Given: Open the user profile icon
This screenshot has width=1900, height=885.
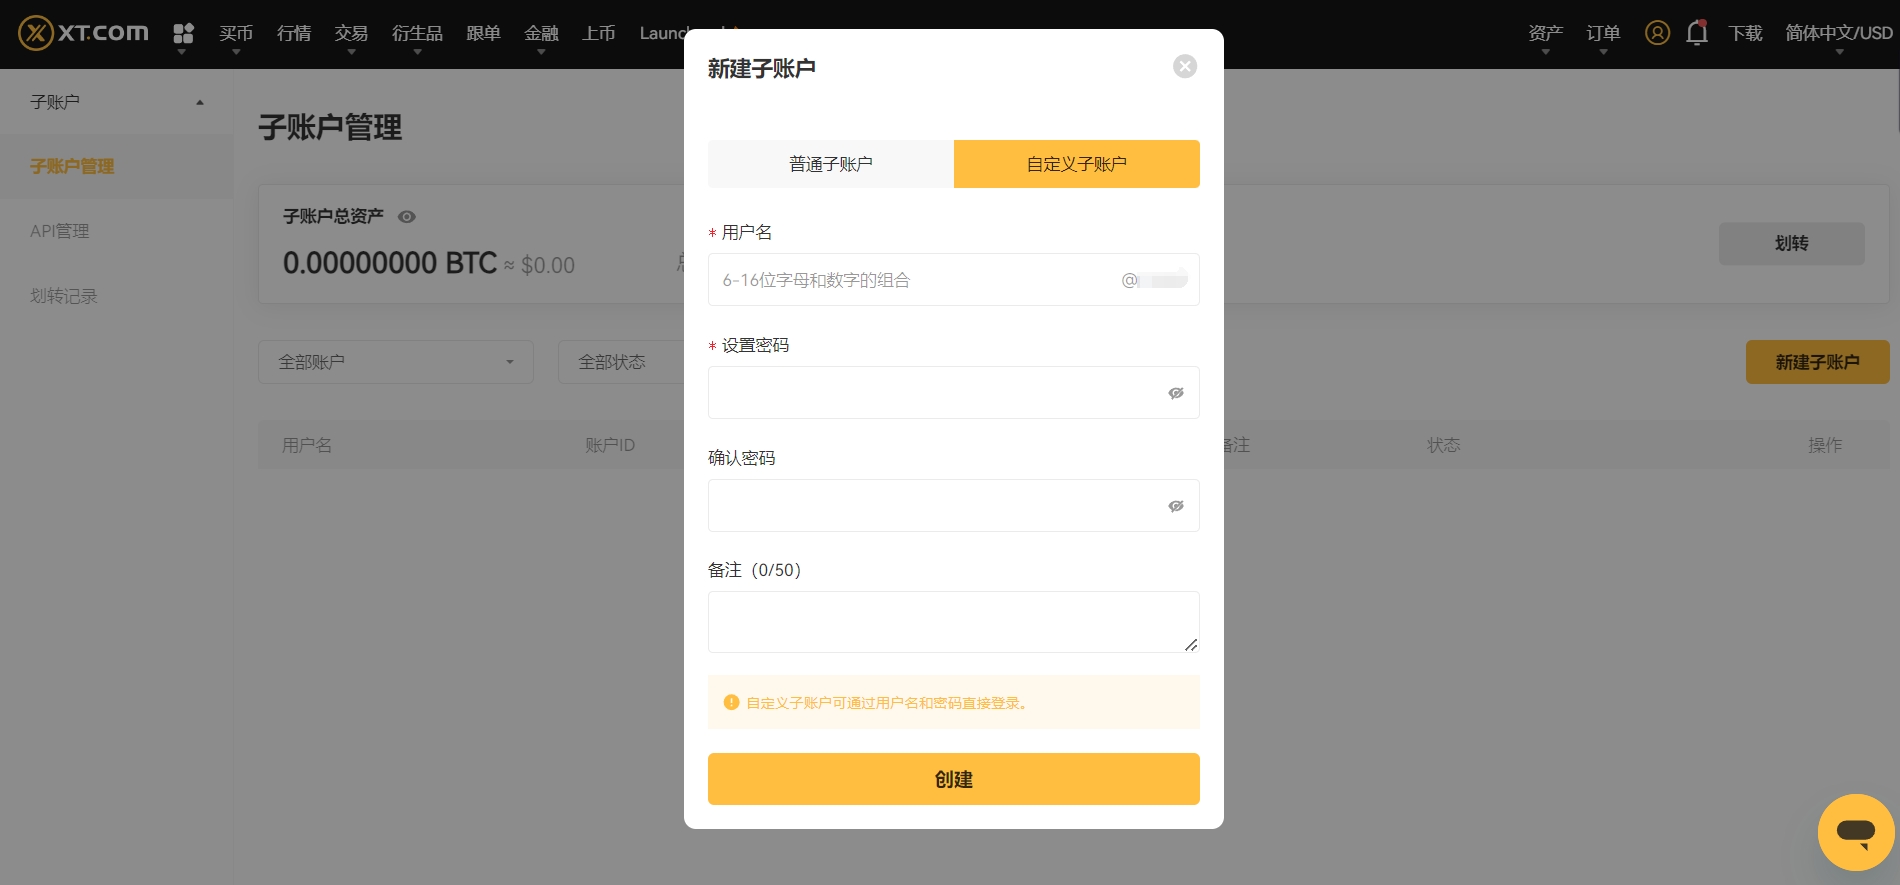Looking at the screenshot, I should (x=1657, y=33).
